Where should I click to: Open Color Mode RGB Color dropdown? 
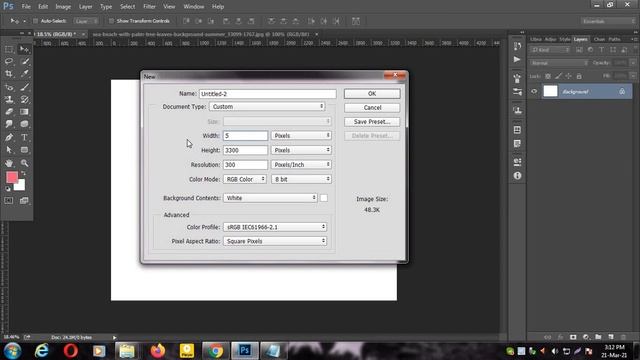click(245, 179)
